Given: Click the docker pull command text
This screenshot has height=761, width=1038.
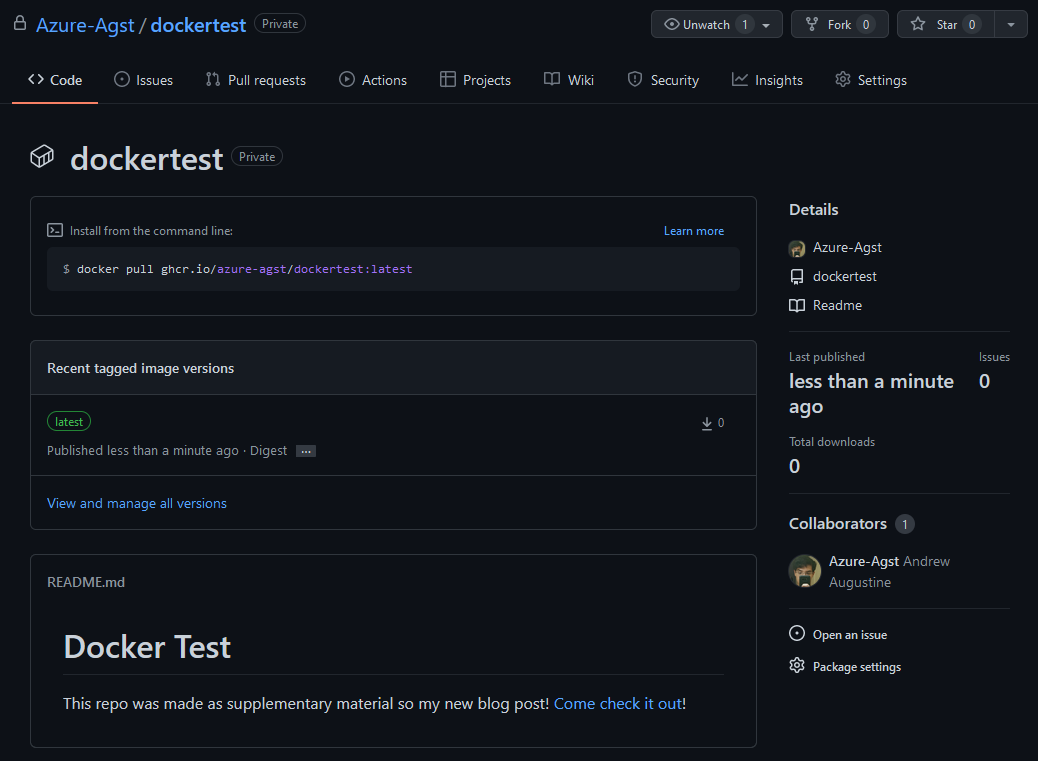Looking at the screenshot, I should (244, 269).
